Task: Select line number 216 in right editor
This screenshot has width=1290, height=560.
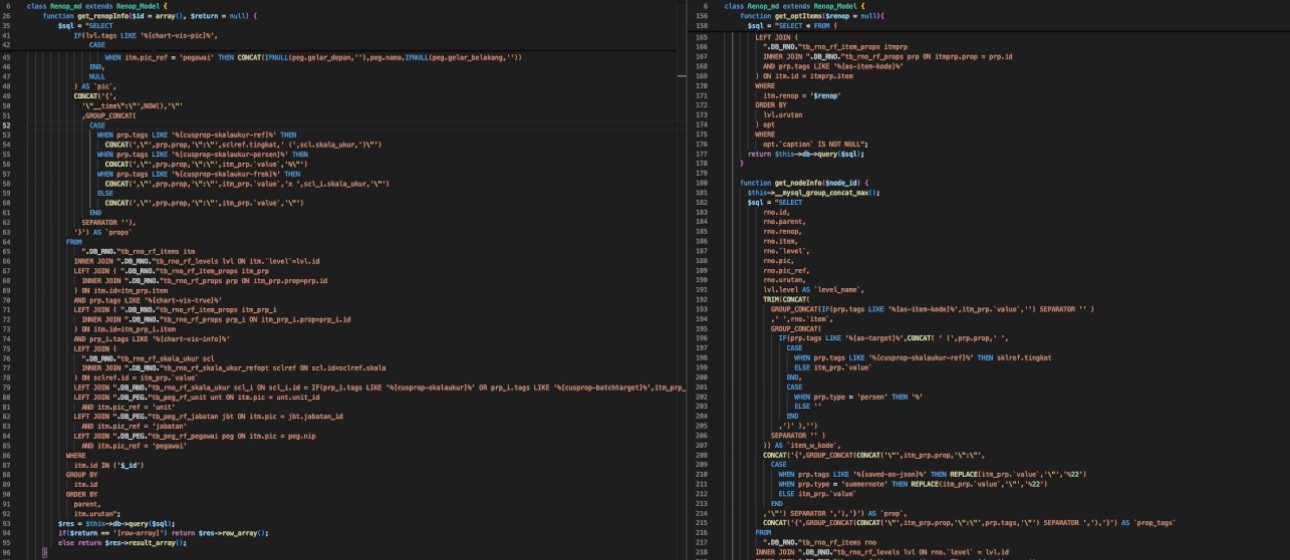Action: point(702,532)
